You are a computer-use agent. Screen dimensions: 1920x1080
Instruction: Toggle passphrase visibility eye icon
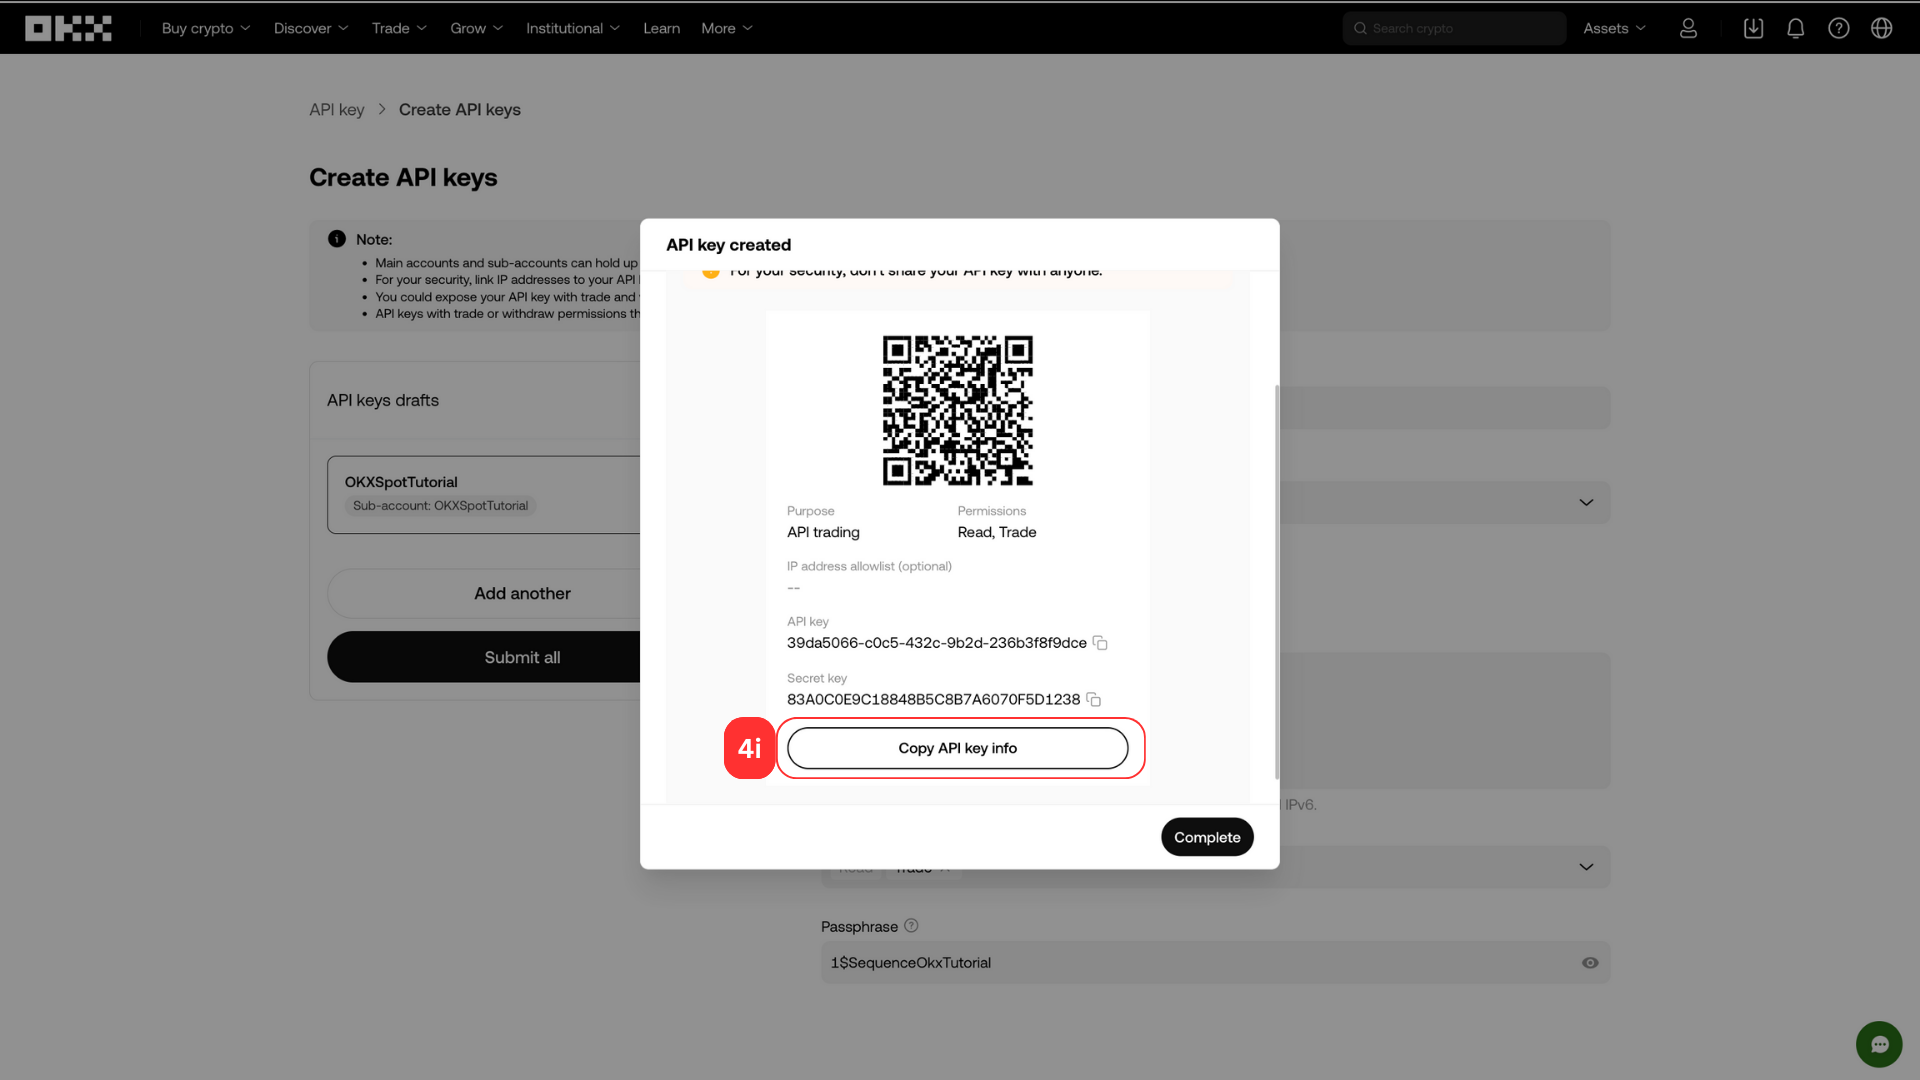click(1590, 963)
